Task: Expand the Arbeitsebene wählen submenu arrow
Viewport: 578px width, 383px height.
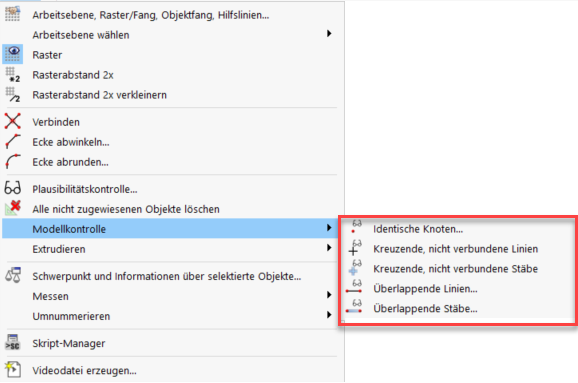Action: [329, 34]
